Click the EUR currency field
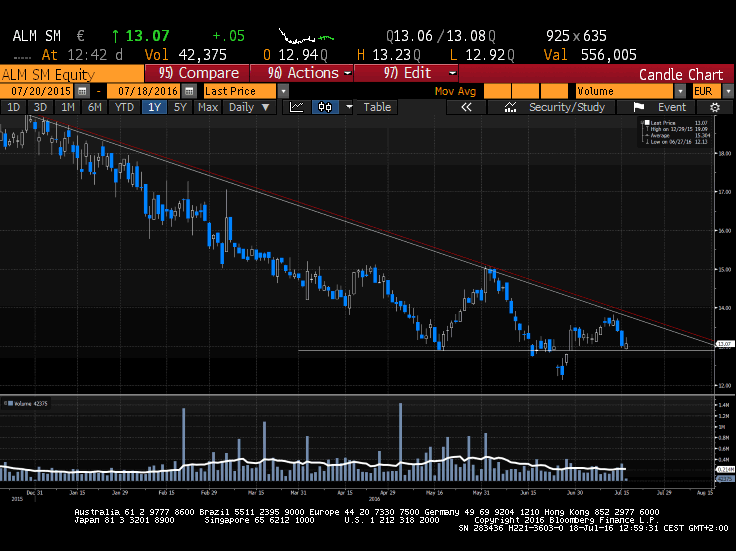 707,91
